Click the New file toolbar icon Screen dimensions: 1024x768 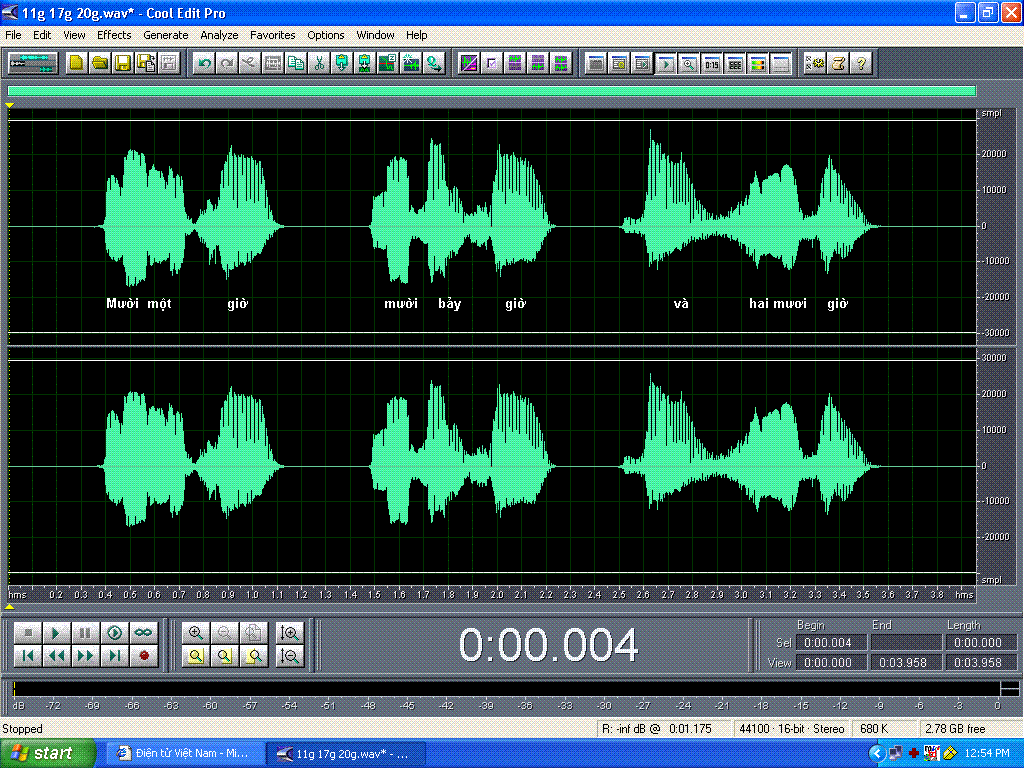pyautogui.click(x=77, y=63)
